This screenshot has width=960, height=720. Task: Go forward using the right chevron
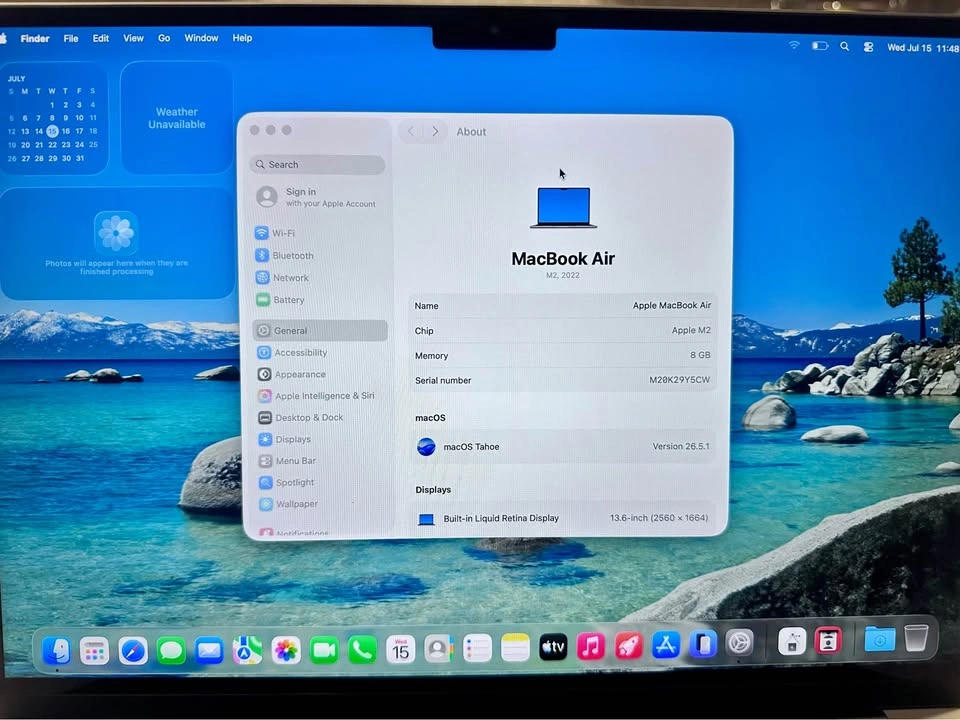click(435, 132)
